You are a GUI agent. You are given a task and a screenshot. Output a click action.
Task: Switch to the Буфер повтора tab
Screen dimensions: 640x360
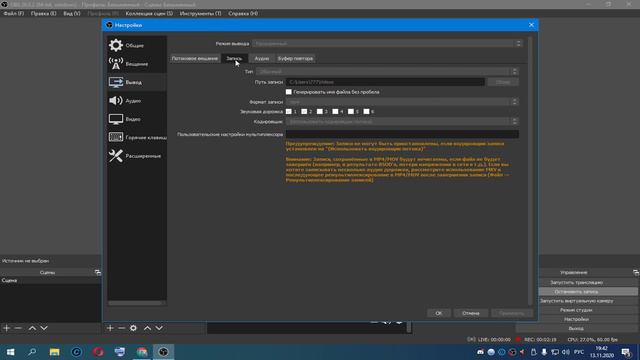(296, 58)
